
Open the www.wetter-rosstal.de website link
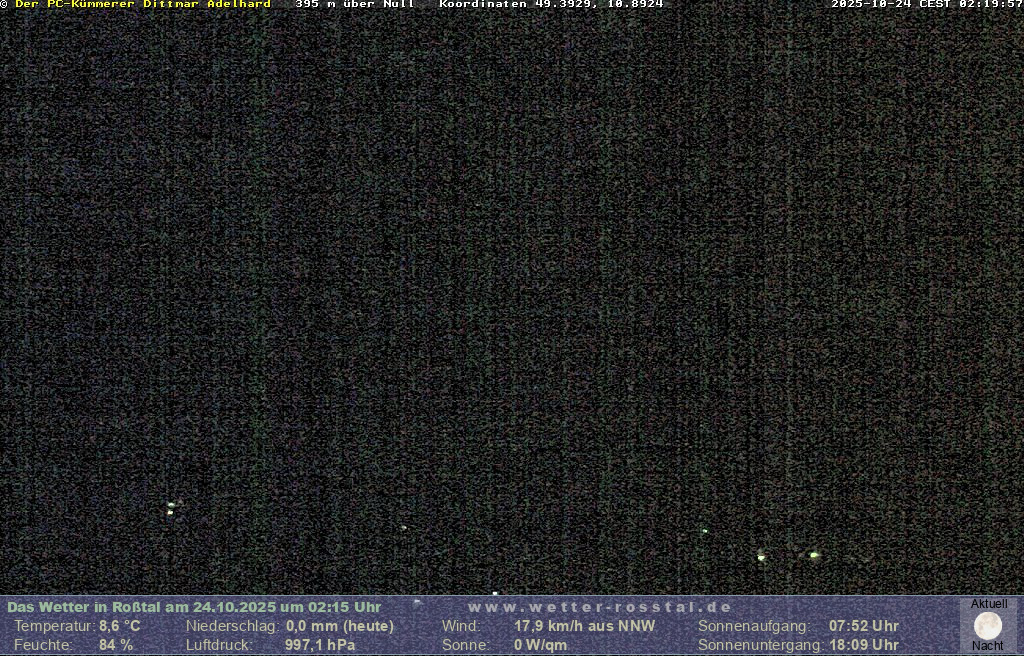600,607
